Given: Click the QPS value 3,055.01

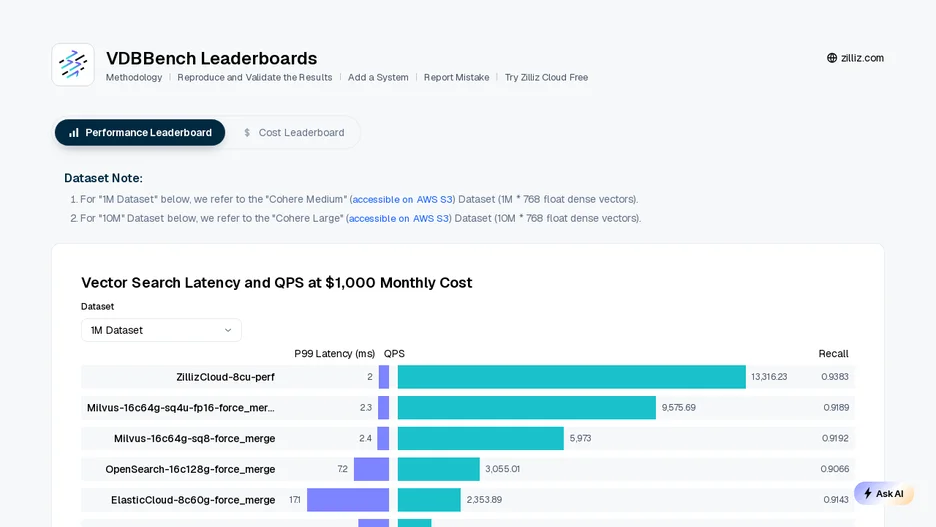Looking at the screenshot, I should (503, 469).
